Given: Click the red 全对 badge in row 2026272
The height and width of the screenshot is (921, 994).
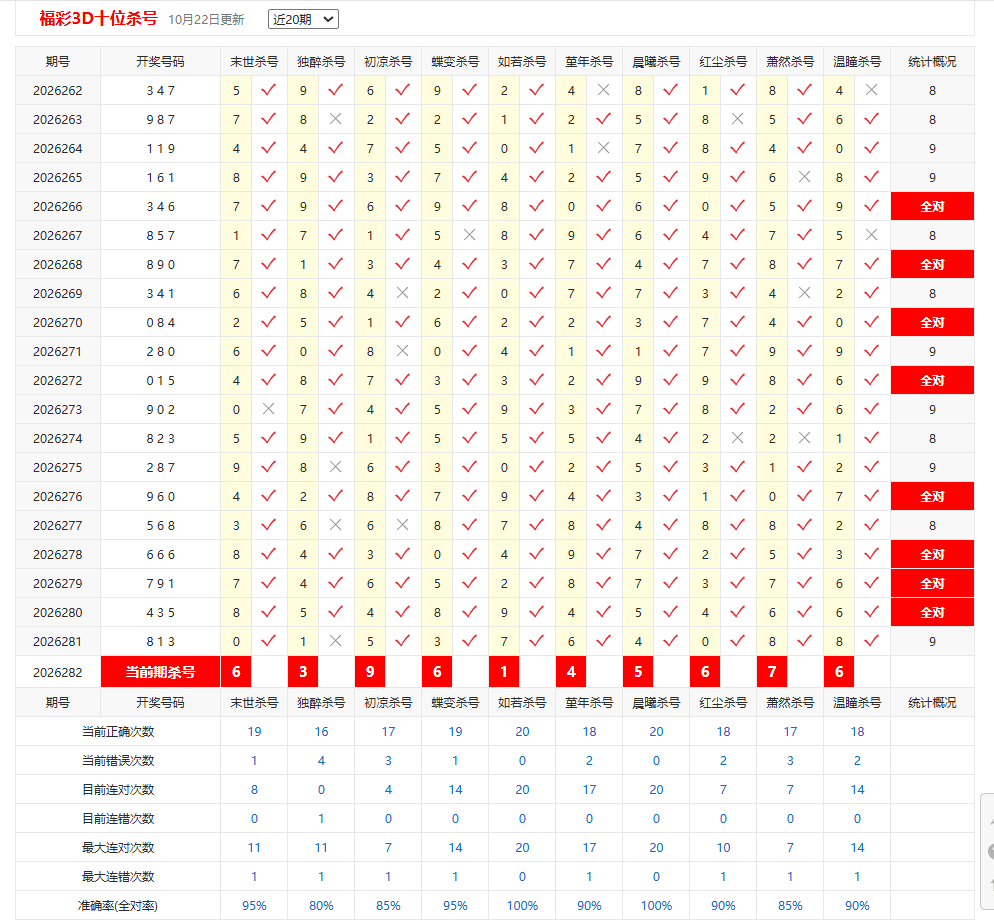Looking at the screenshot, I should [932, 380].
